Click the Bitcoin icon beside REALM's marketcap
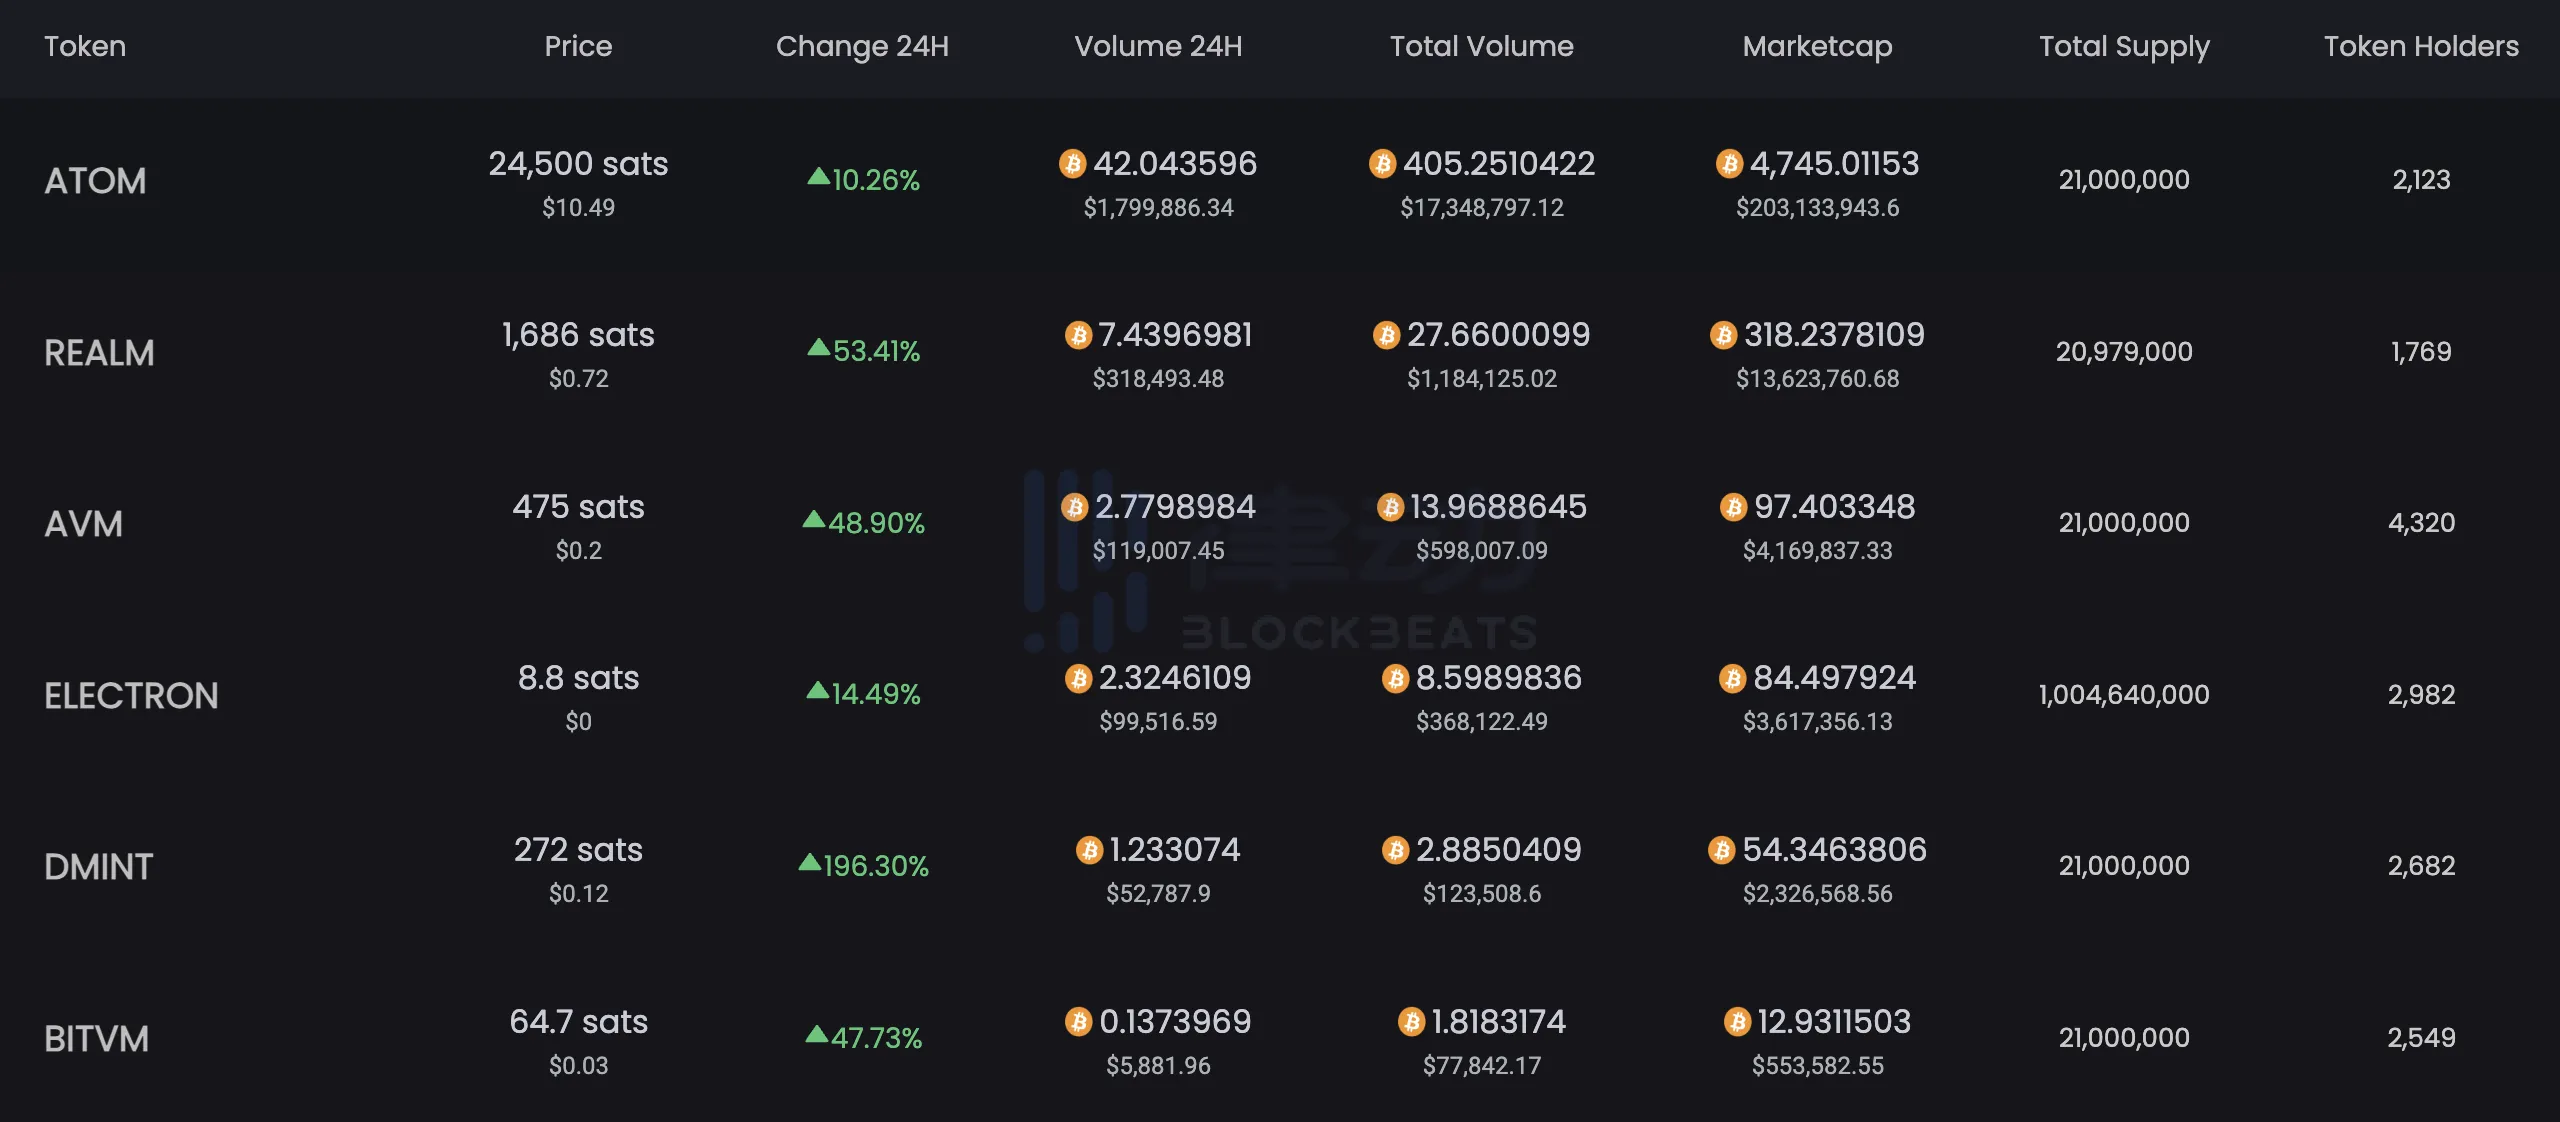2560x1122 pixels. pyautogui.click(x=1723, y=335)
